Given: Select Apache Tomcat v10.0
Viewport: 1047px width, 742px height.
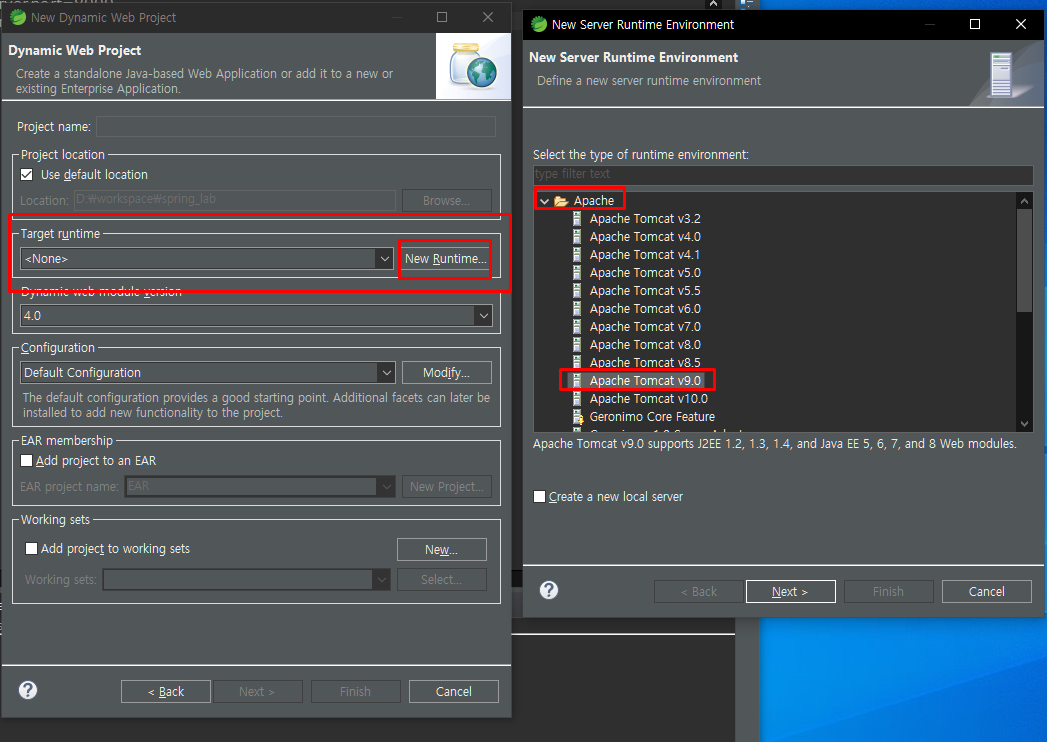Looking at the screenshot, I should pyautogui.click(x=648, y=399).
